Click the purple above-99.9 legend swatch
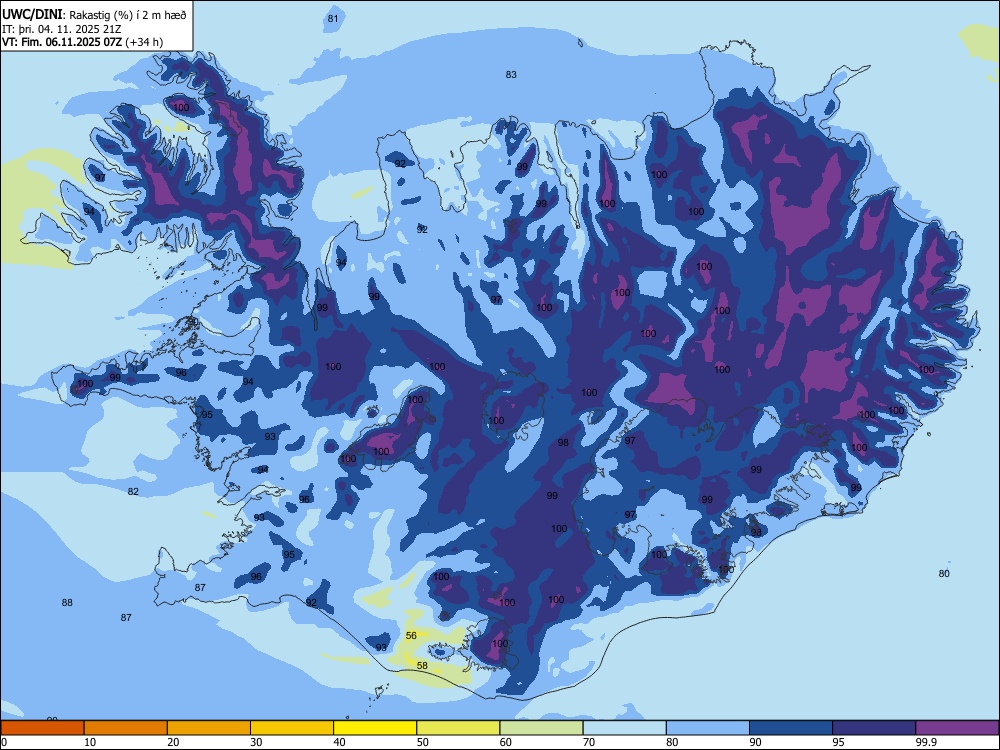This screenshot has height=750, width=1000. tap(957, 728)
